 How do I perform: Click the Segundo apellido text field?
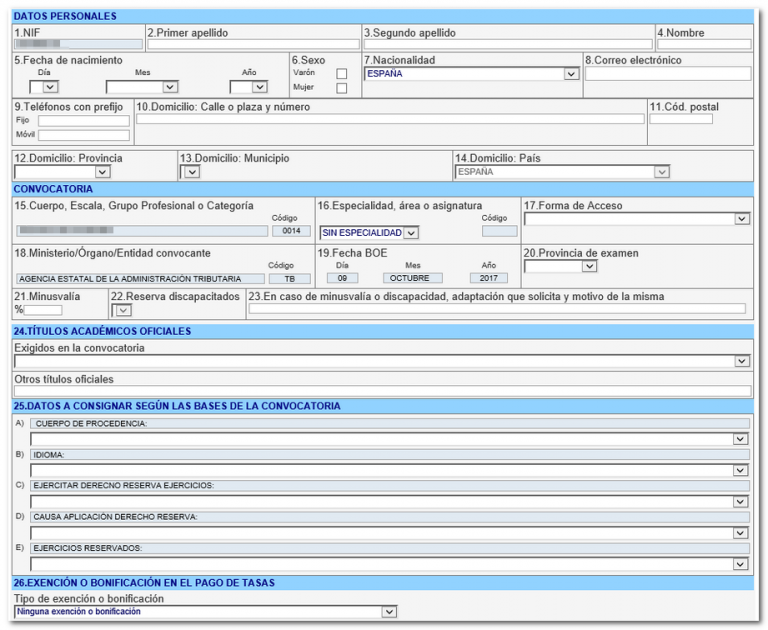[x=507, y=45]
